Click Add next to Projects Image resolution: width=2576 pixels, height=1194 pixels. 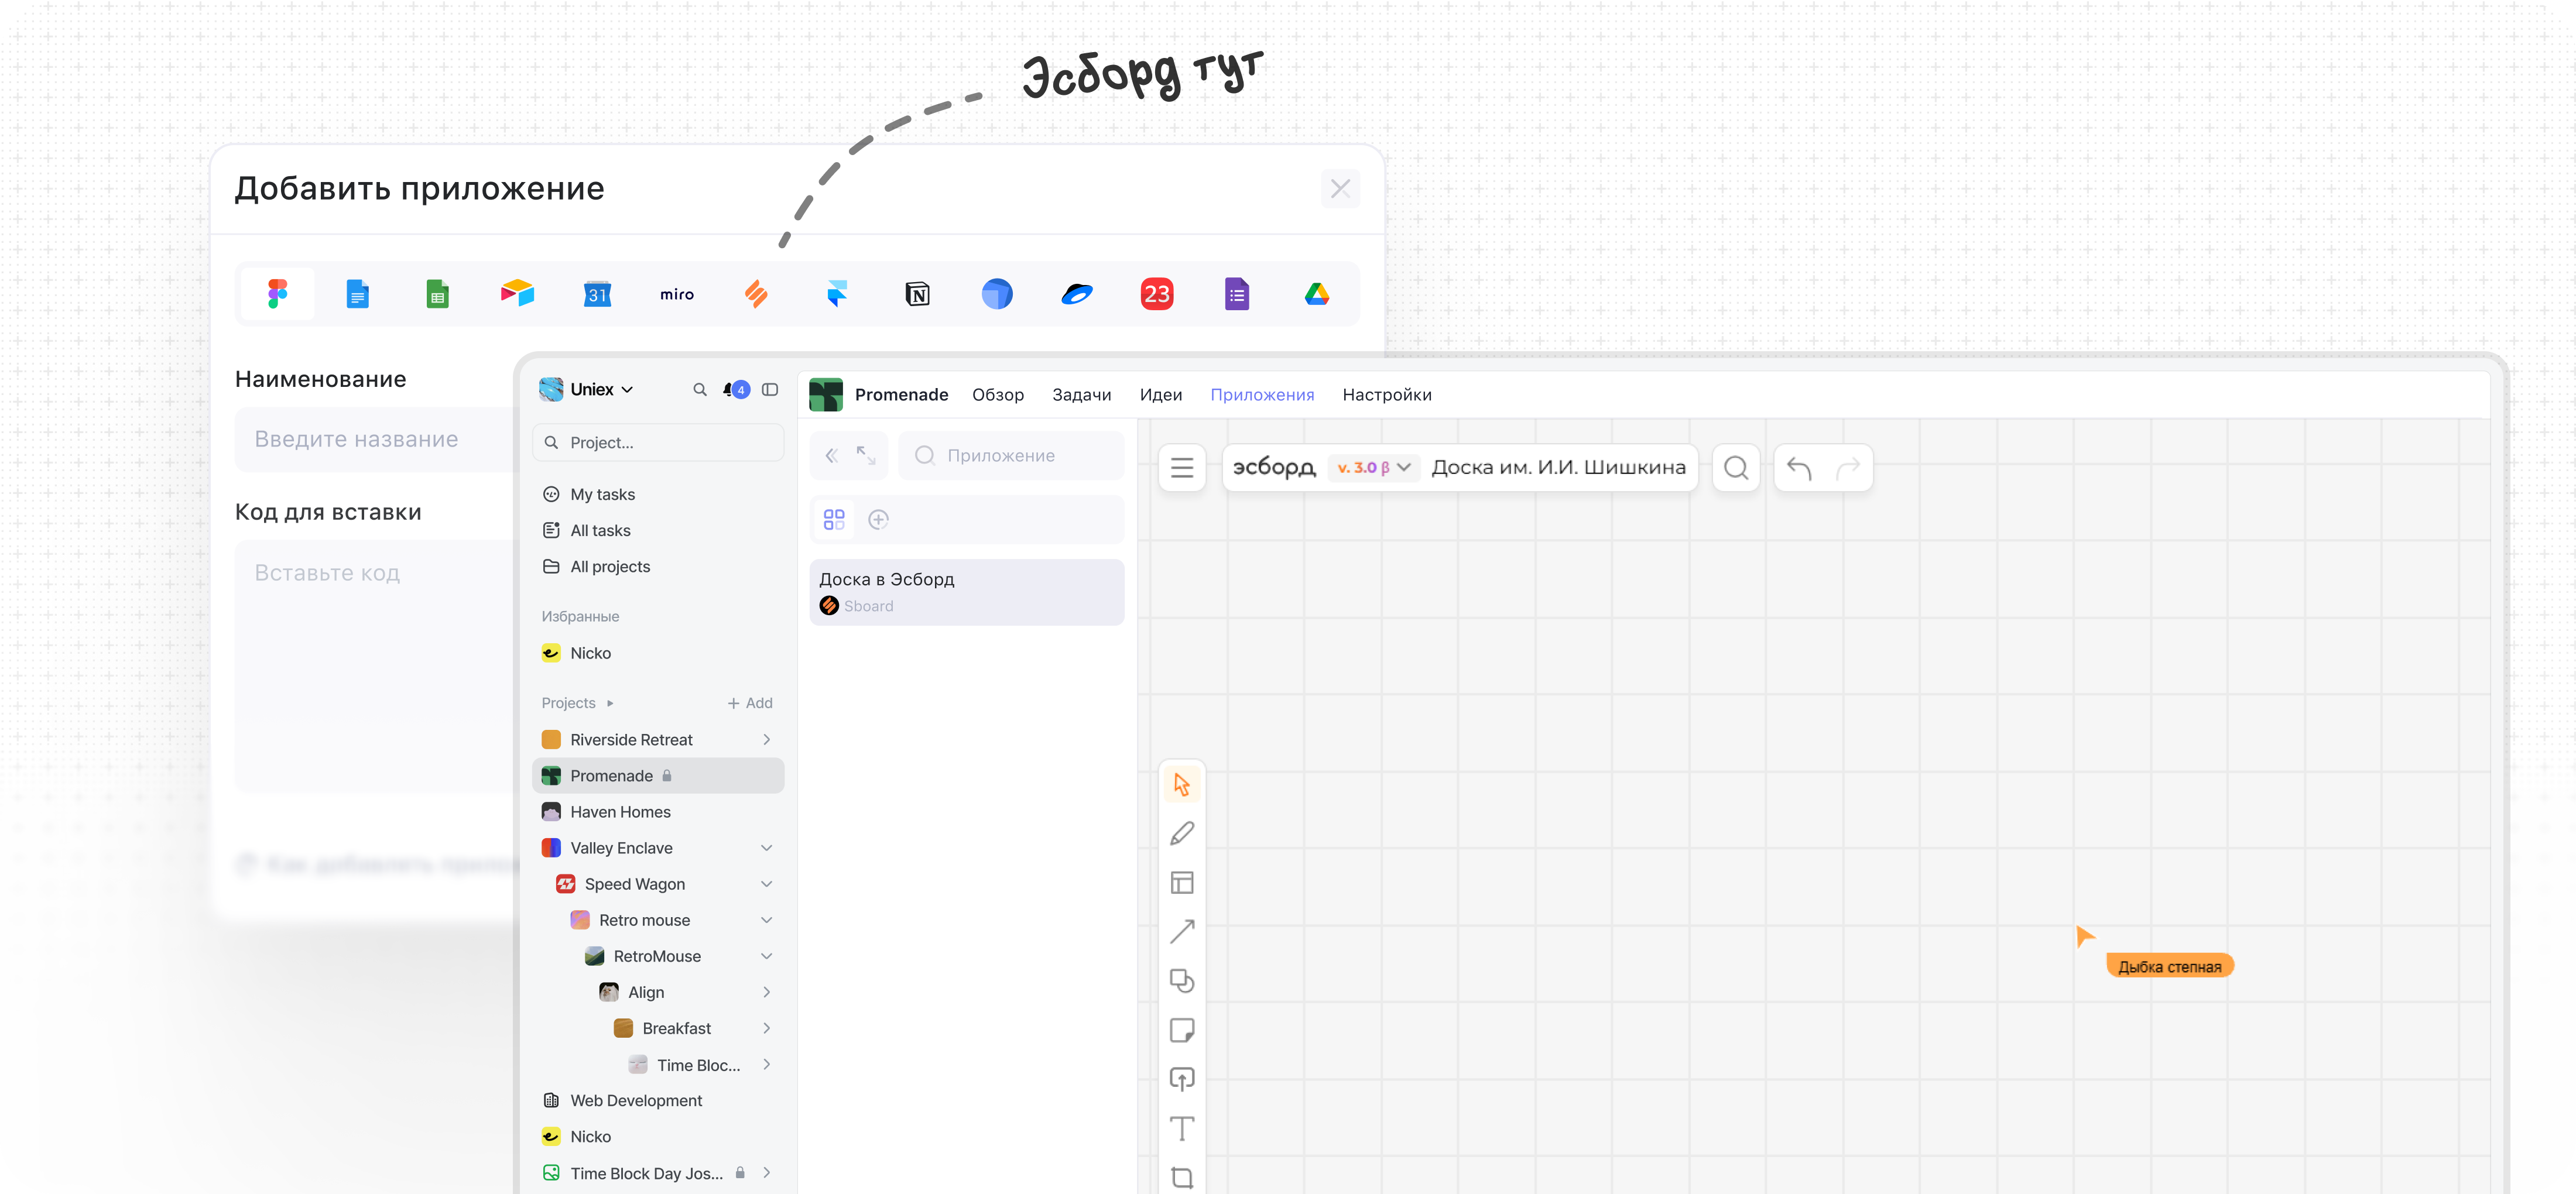point(750,703)
